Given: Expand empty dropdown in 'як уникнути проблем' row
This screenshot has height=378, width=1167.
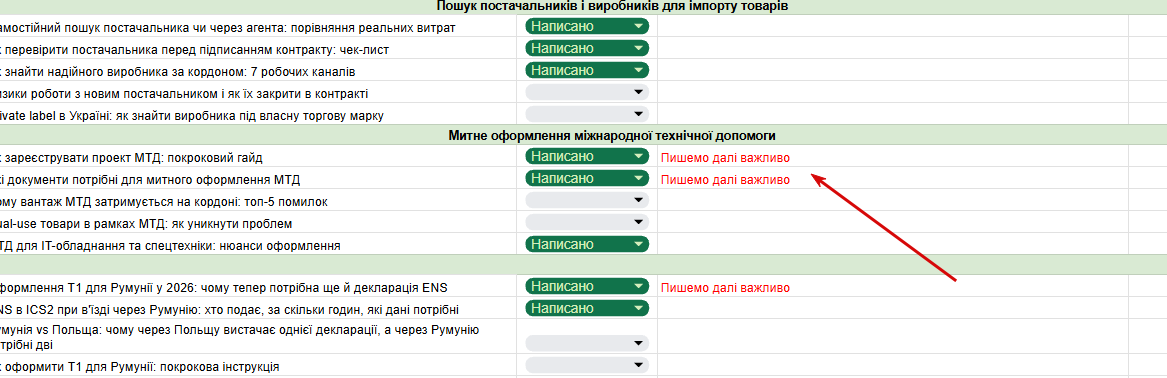Looking at the screenshot, I should [x=586, y=222].
